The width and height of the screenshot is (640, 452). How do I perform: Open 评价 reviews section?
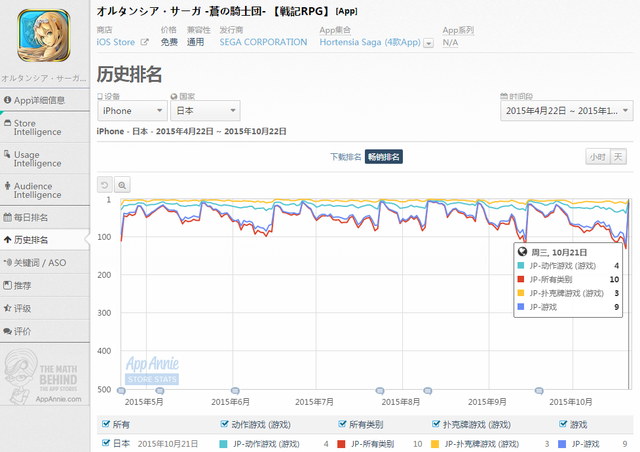[44, 331]
